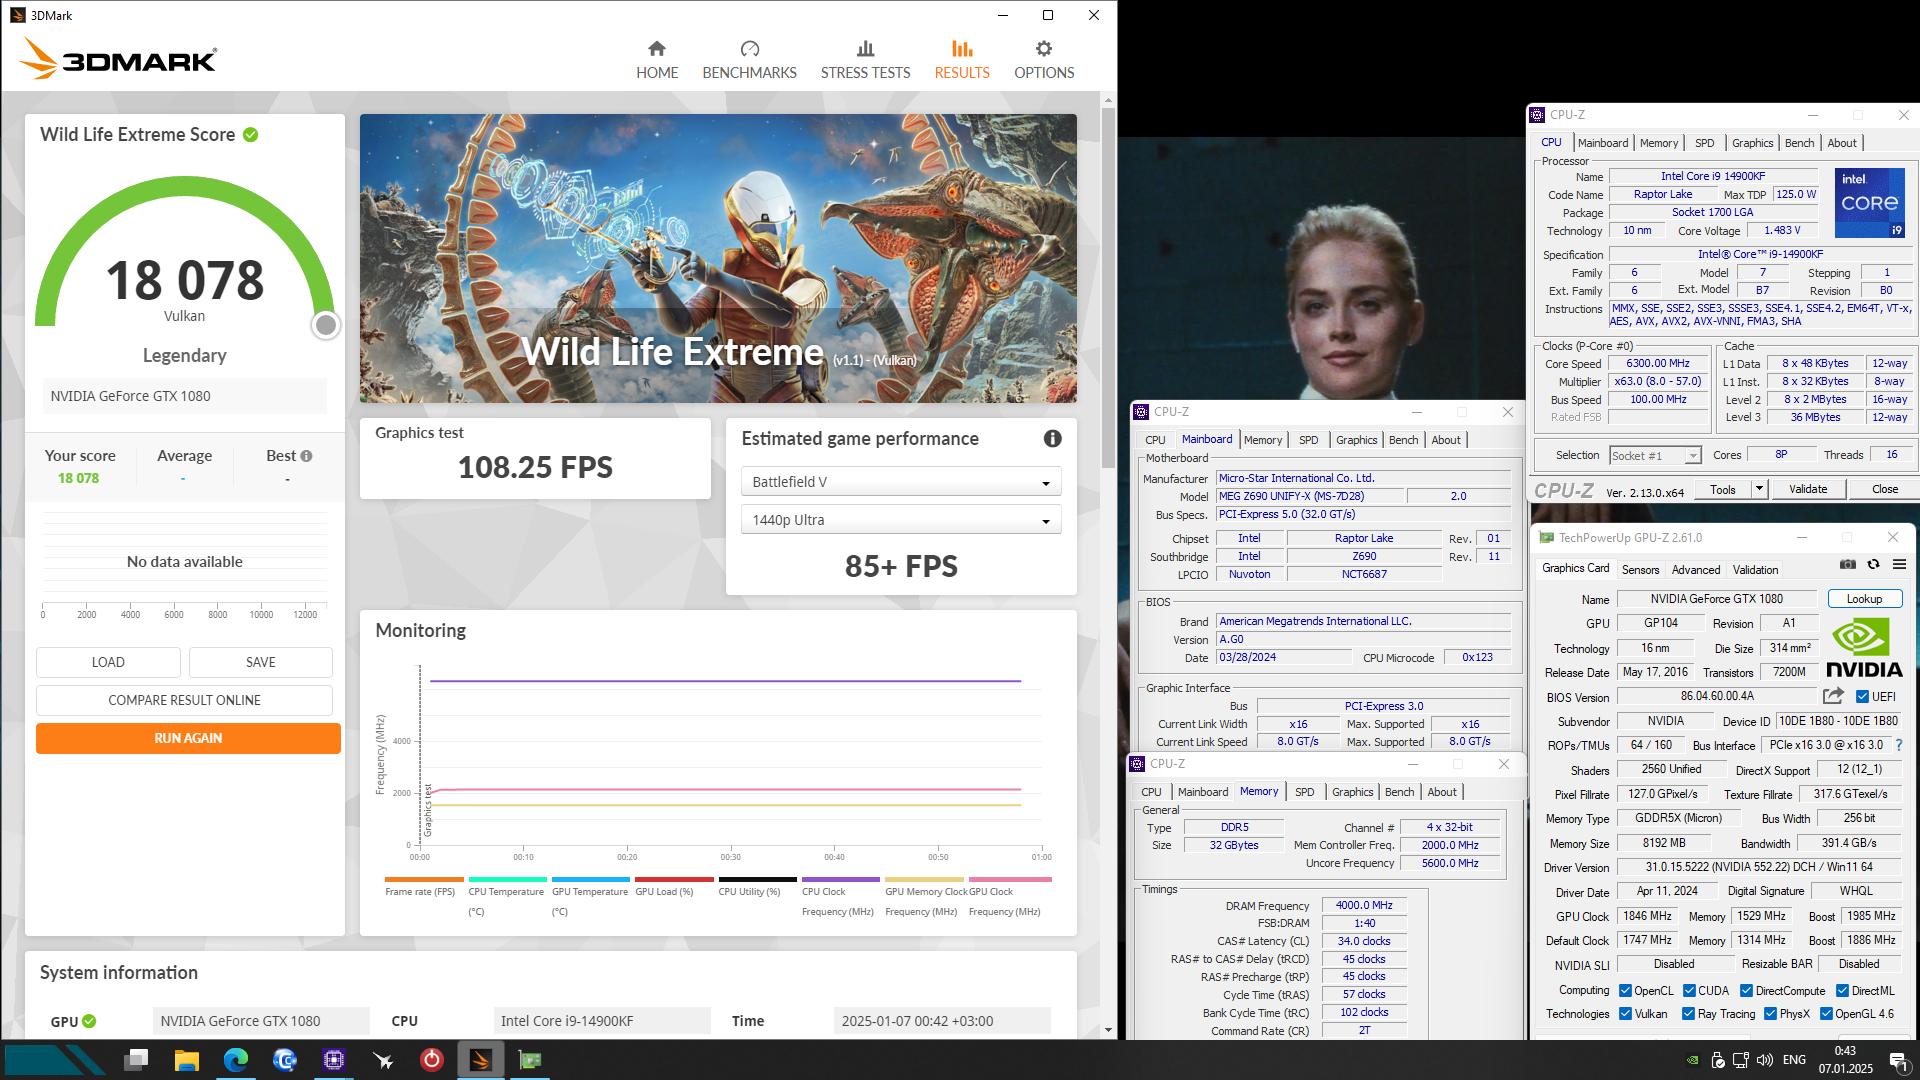The width and height of the screenshot is (1920, 1080).
Task: Click the red power-icon app on the taskbar
Action: pyautogui.click(x=431, y=1059)
